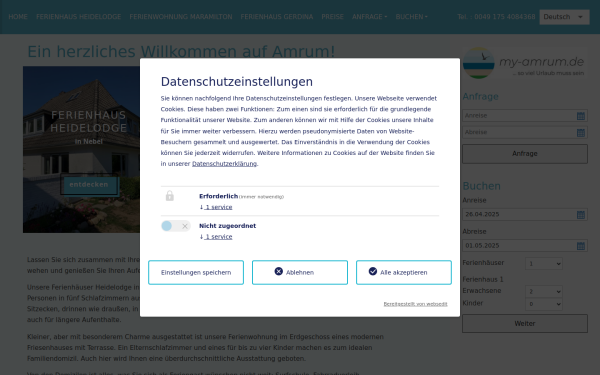Click the sidebar Anfrage button
600x375 pixels.
click(x=525, y=154)
